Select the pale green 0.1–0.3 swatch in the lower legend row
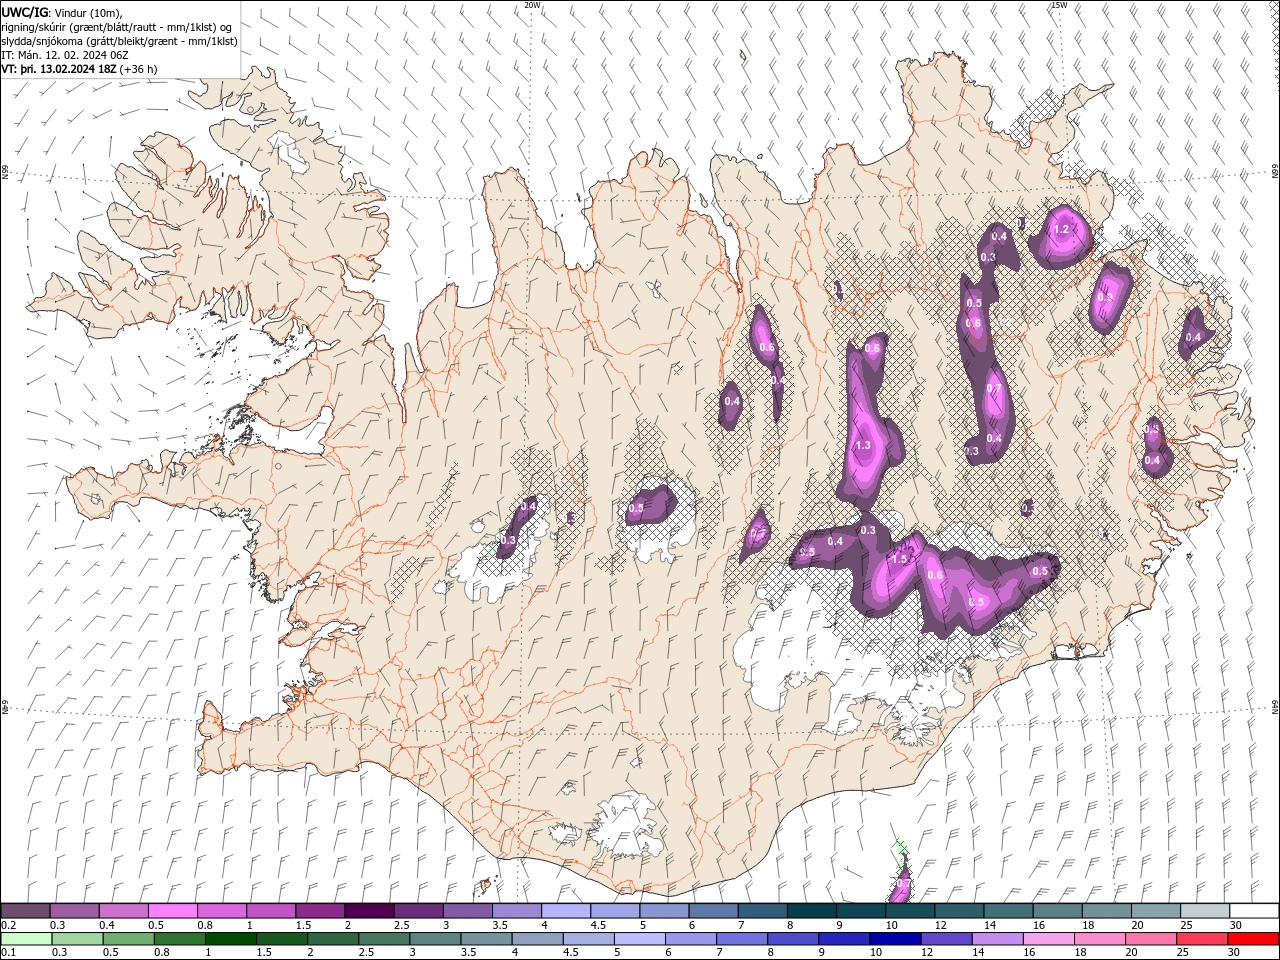This screenshot has height=960, width=1280. click(x=26, y=939)
